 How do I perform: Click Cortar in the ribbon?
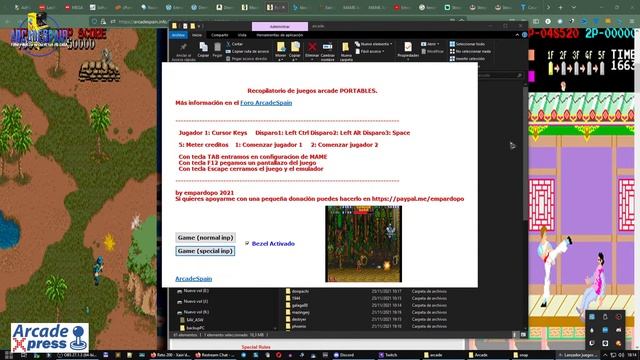(235, 44)
